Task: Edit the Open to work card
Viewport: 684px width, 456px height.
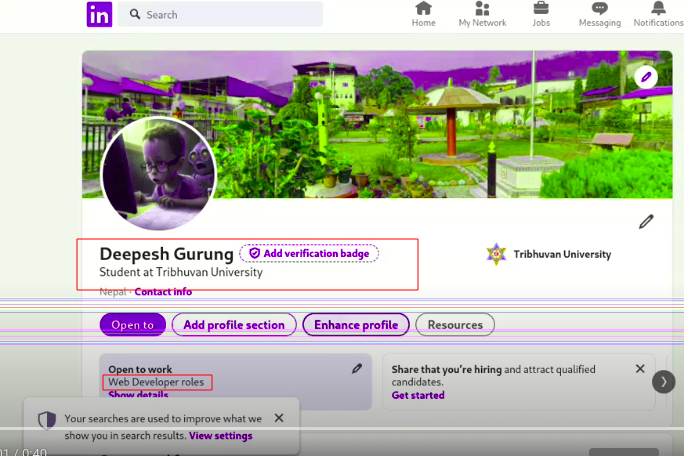Action: pyautogui.click(x=357, y=369)
